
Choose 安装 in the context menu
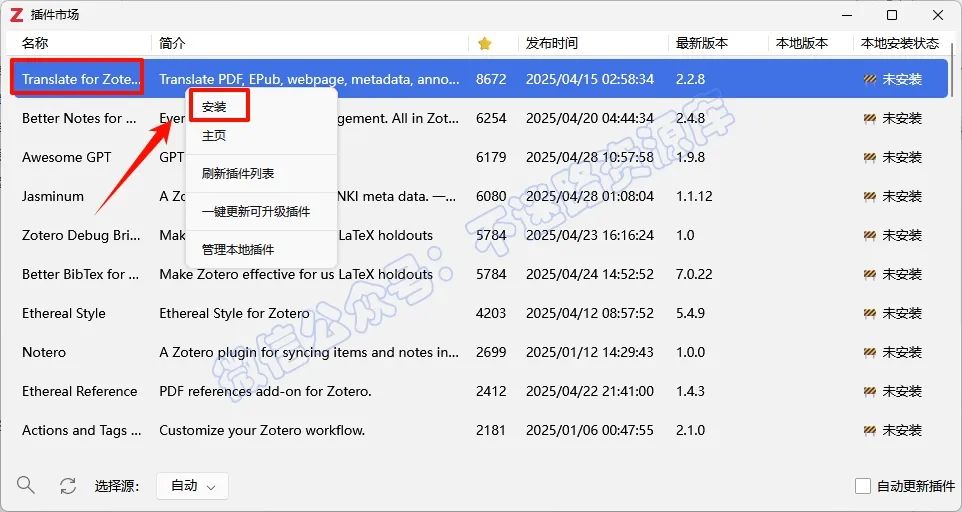coord(214,107)
